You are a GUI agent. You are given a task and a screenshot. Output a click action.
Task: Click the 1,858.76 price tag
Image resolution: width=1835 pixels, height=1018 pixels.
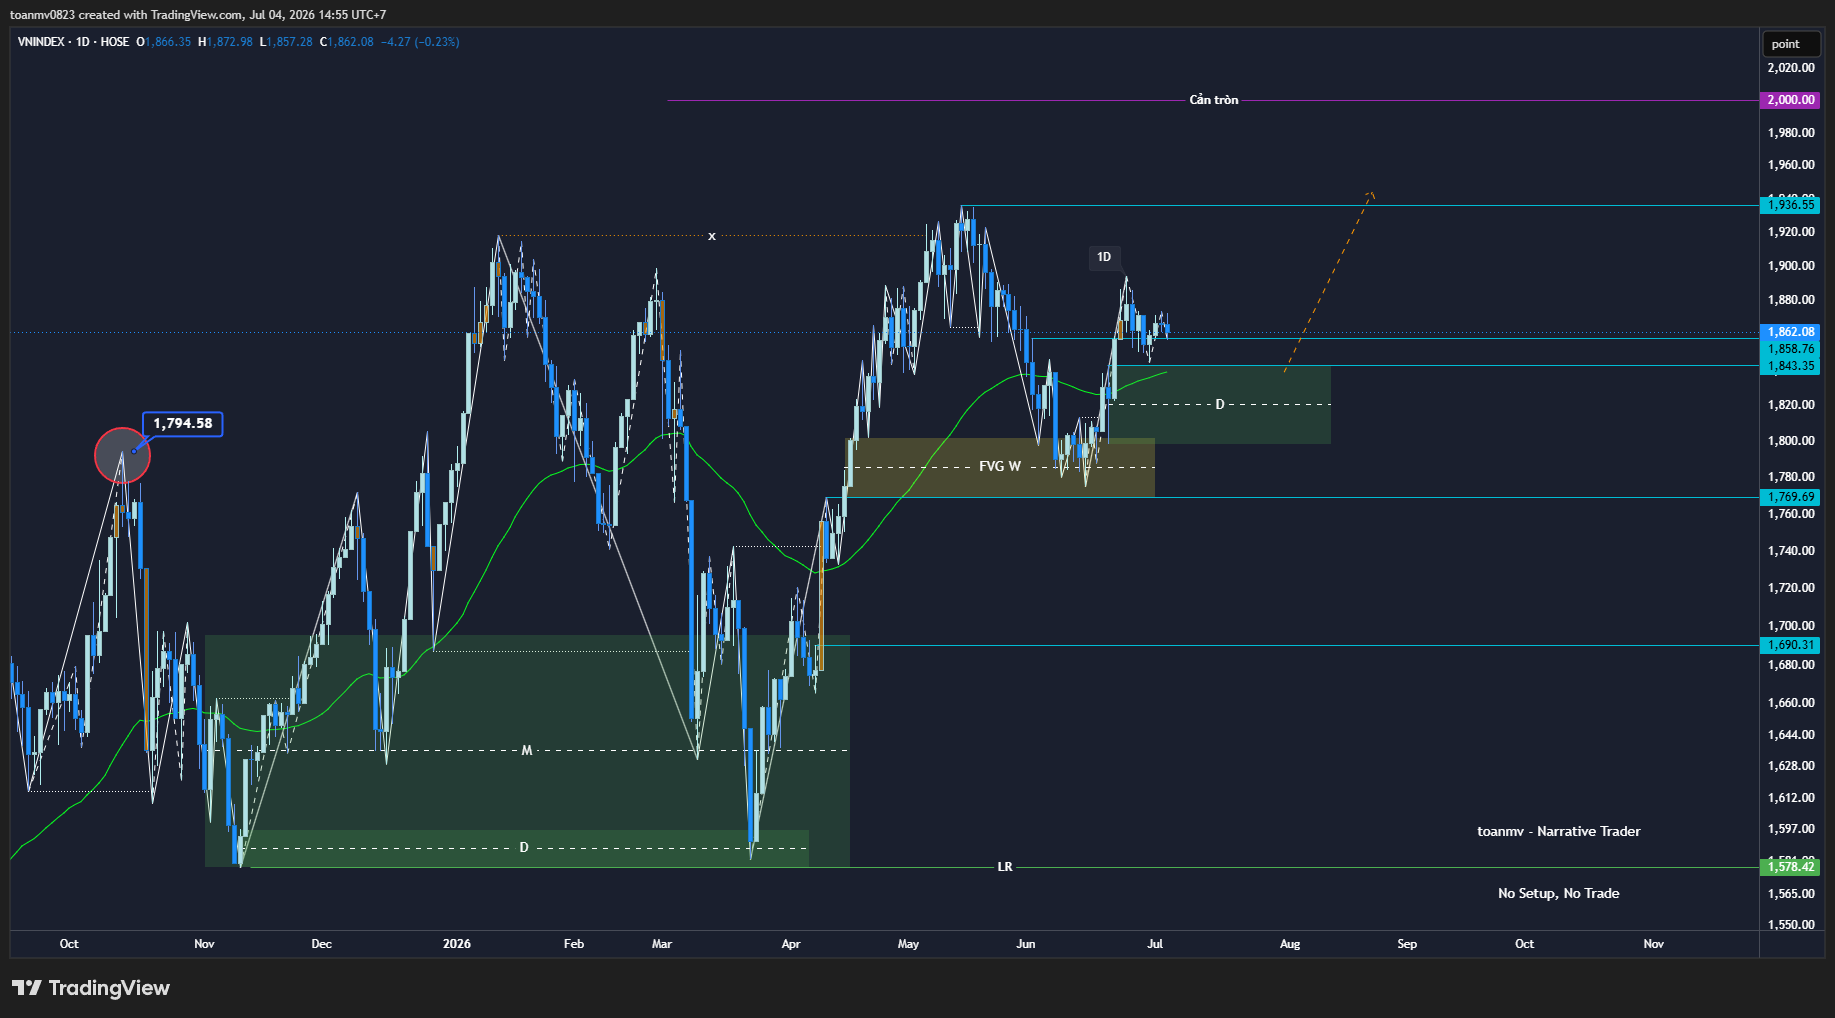pos(1790,349)
